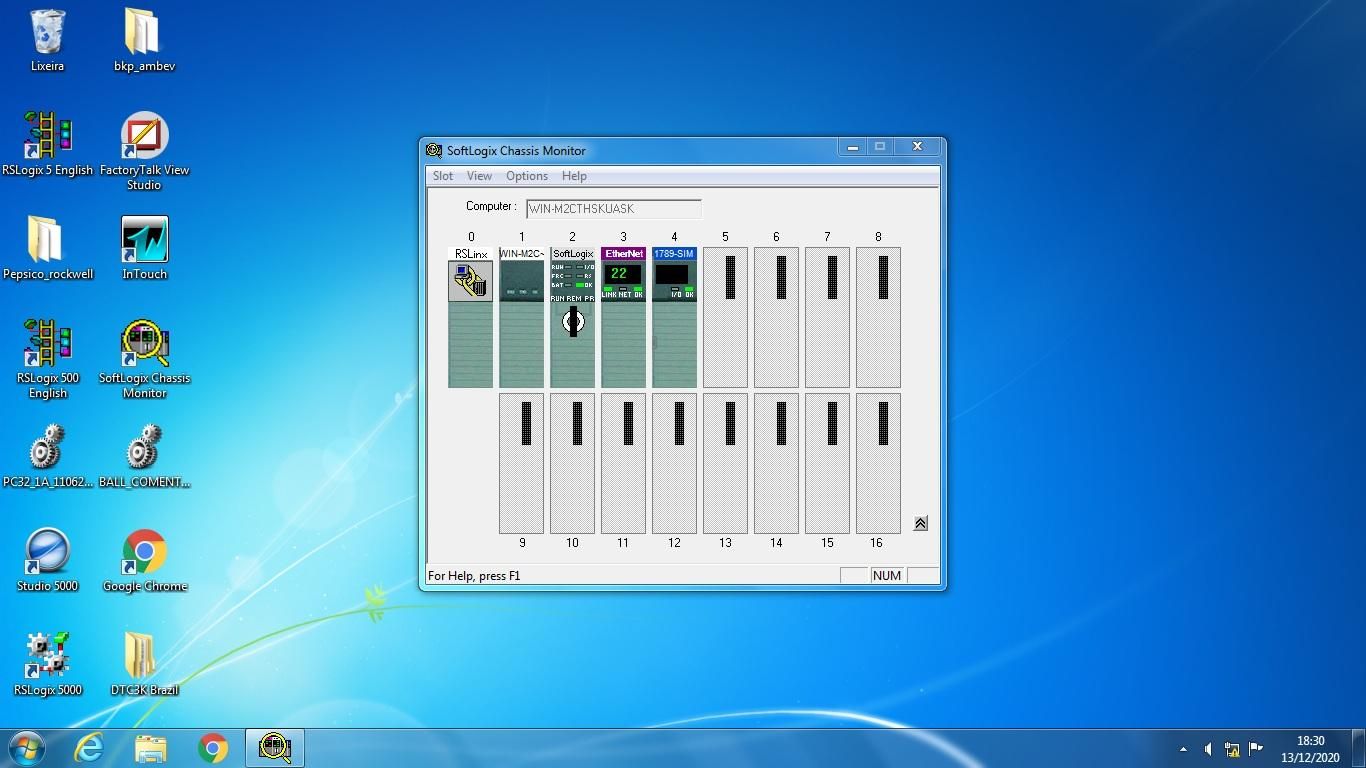Image resolution: width=1366 pixels, height=768 pixels.
Task: Show hidden system tray icons
Action: coord(1183,749)
